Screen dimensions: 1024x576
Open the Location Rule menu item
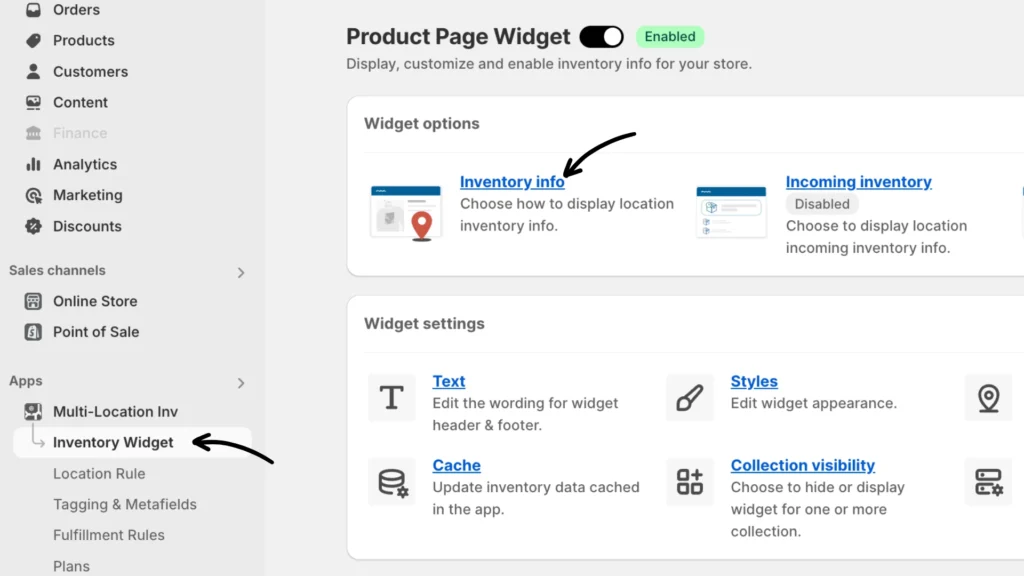[99, 474]
